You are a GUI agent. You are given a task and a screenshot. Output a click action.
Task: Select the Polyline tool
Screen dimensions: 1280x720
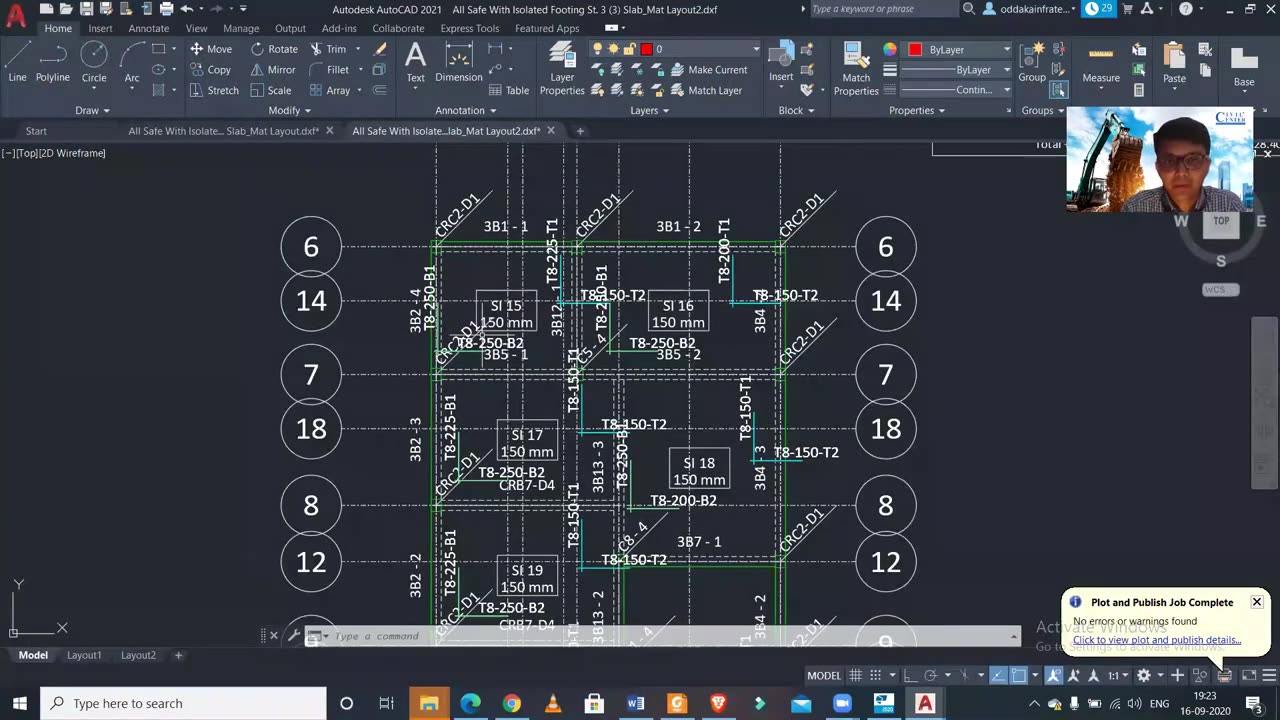point(53,62)
